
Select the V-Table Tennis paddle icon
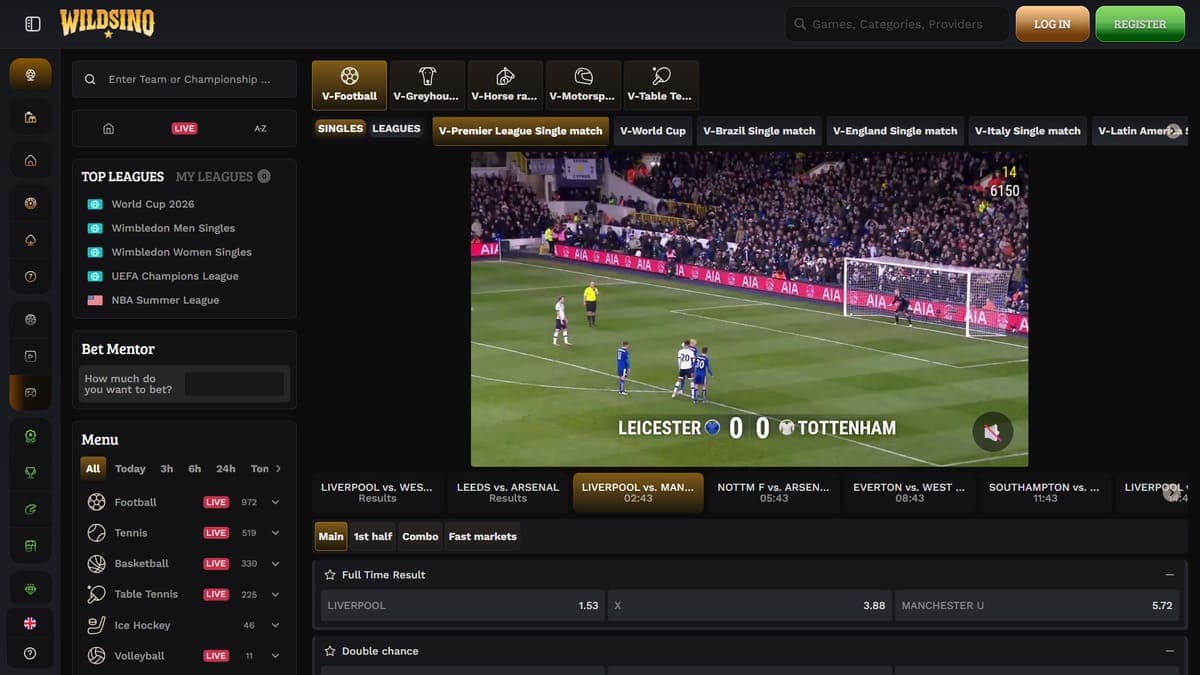(x=661, y=76)
